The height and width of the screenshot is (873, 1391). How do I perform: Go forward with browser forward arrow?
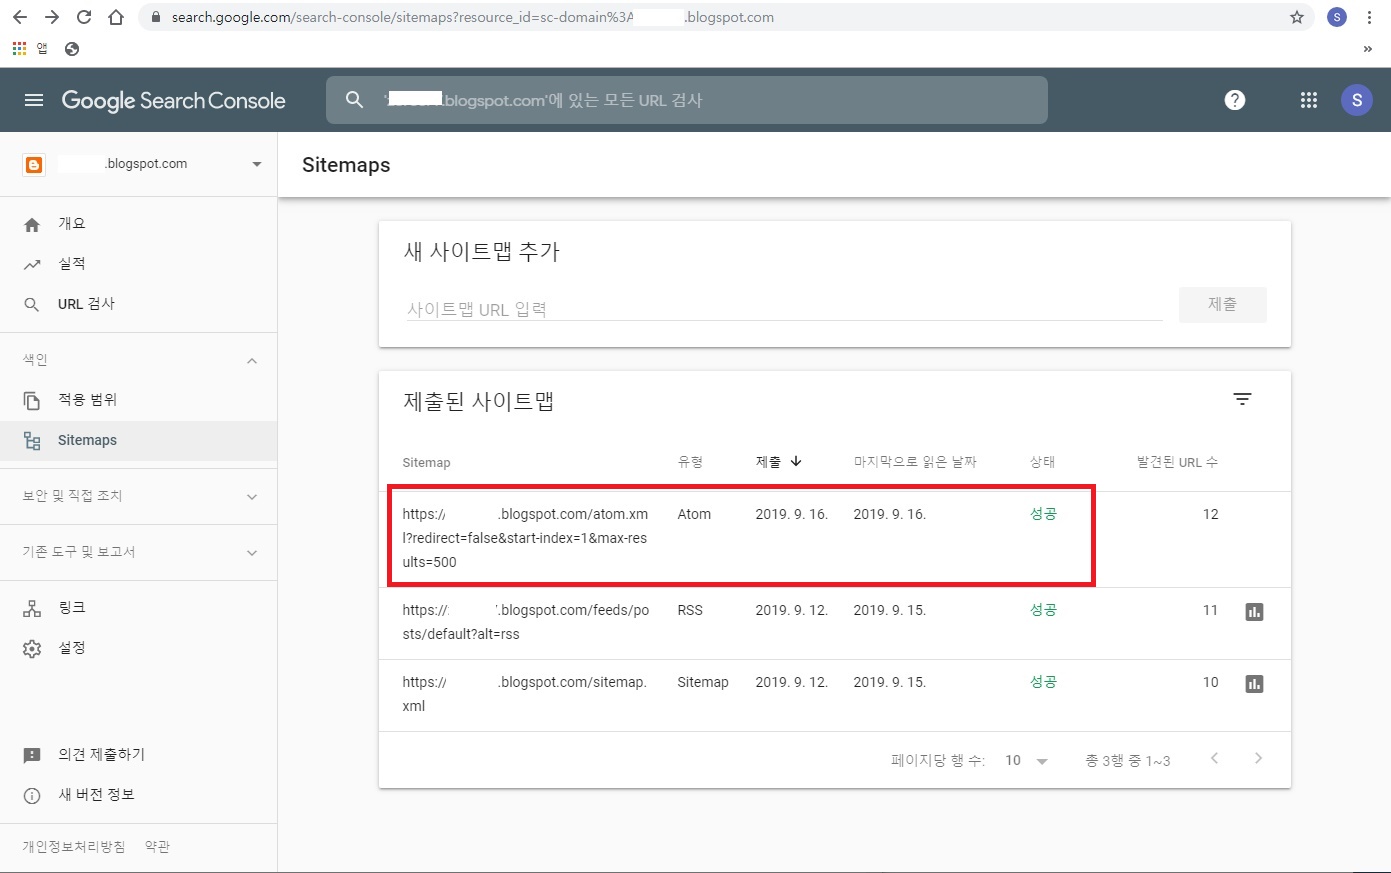pos(52,17)
